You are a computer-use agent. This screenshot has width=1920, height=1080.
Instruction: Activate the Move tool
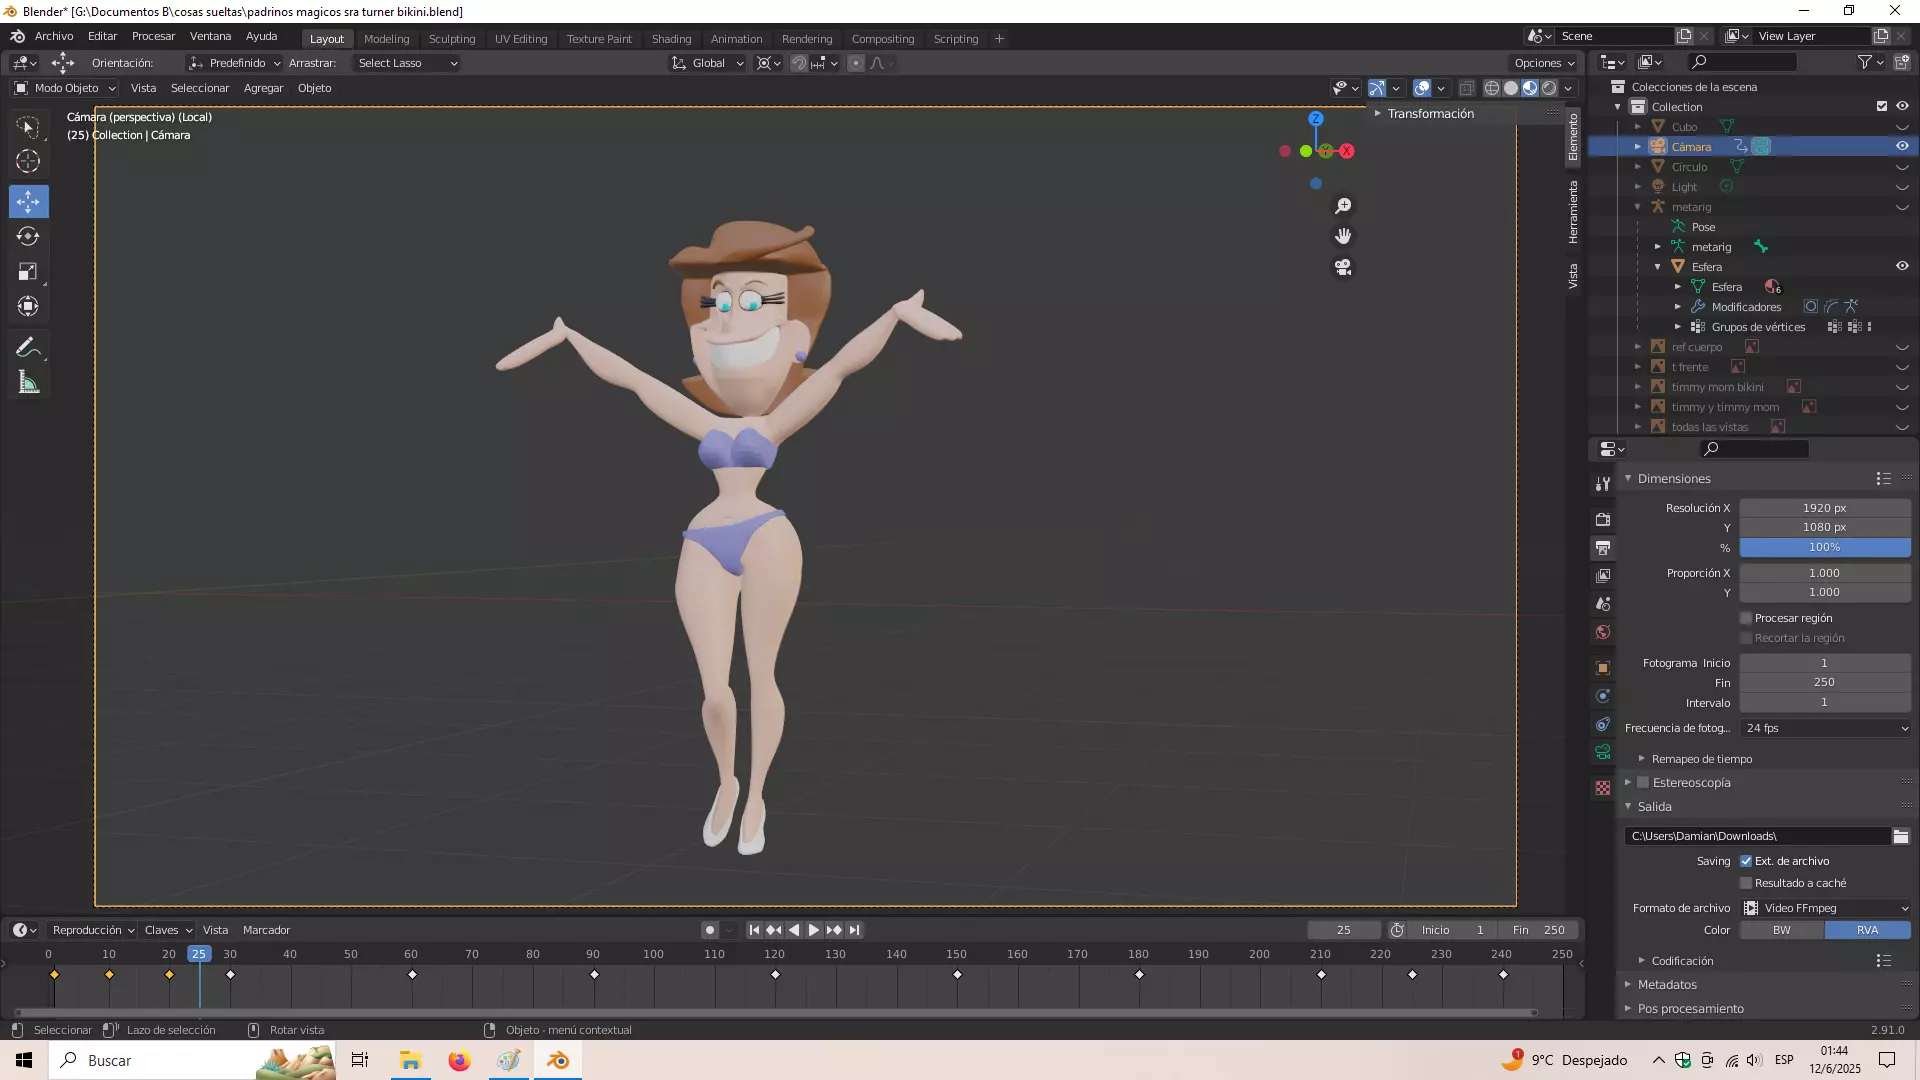click(28, 202)
